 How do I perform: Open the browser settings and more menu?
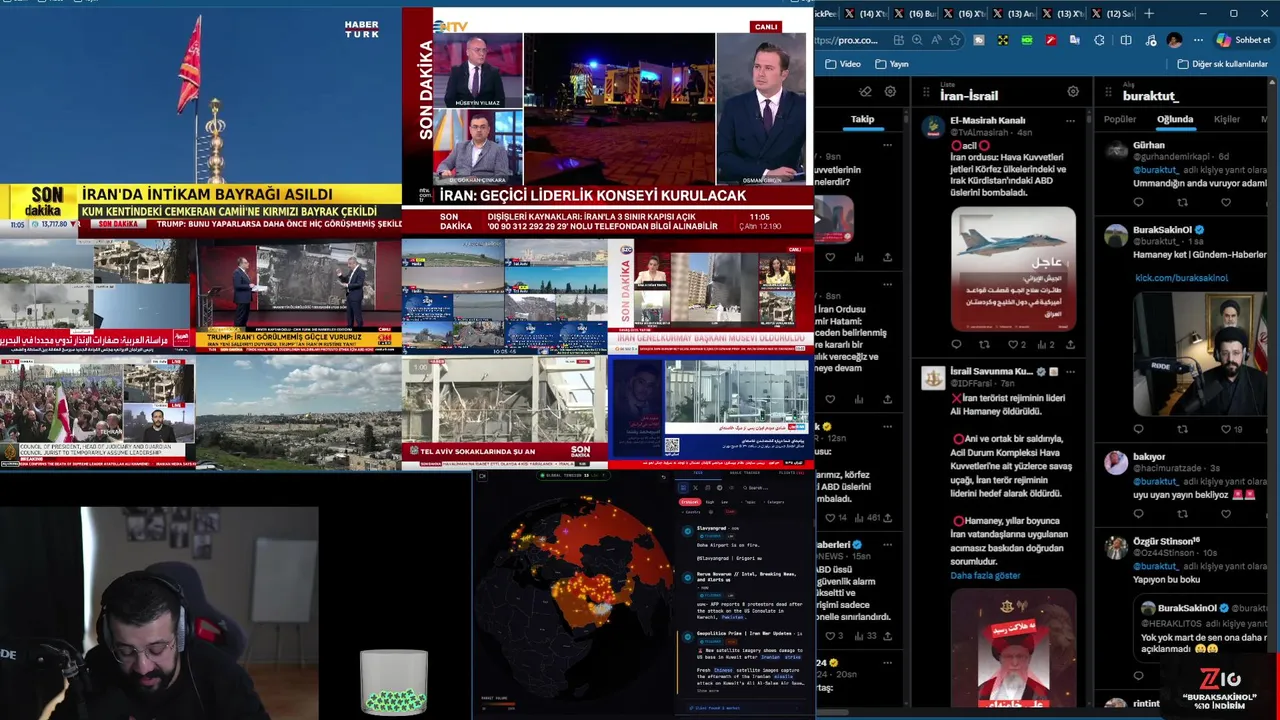click(x=1198, y=40)
